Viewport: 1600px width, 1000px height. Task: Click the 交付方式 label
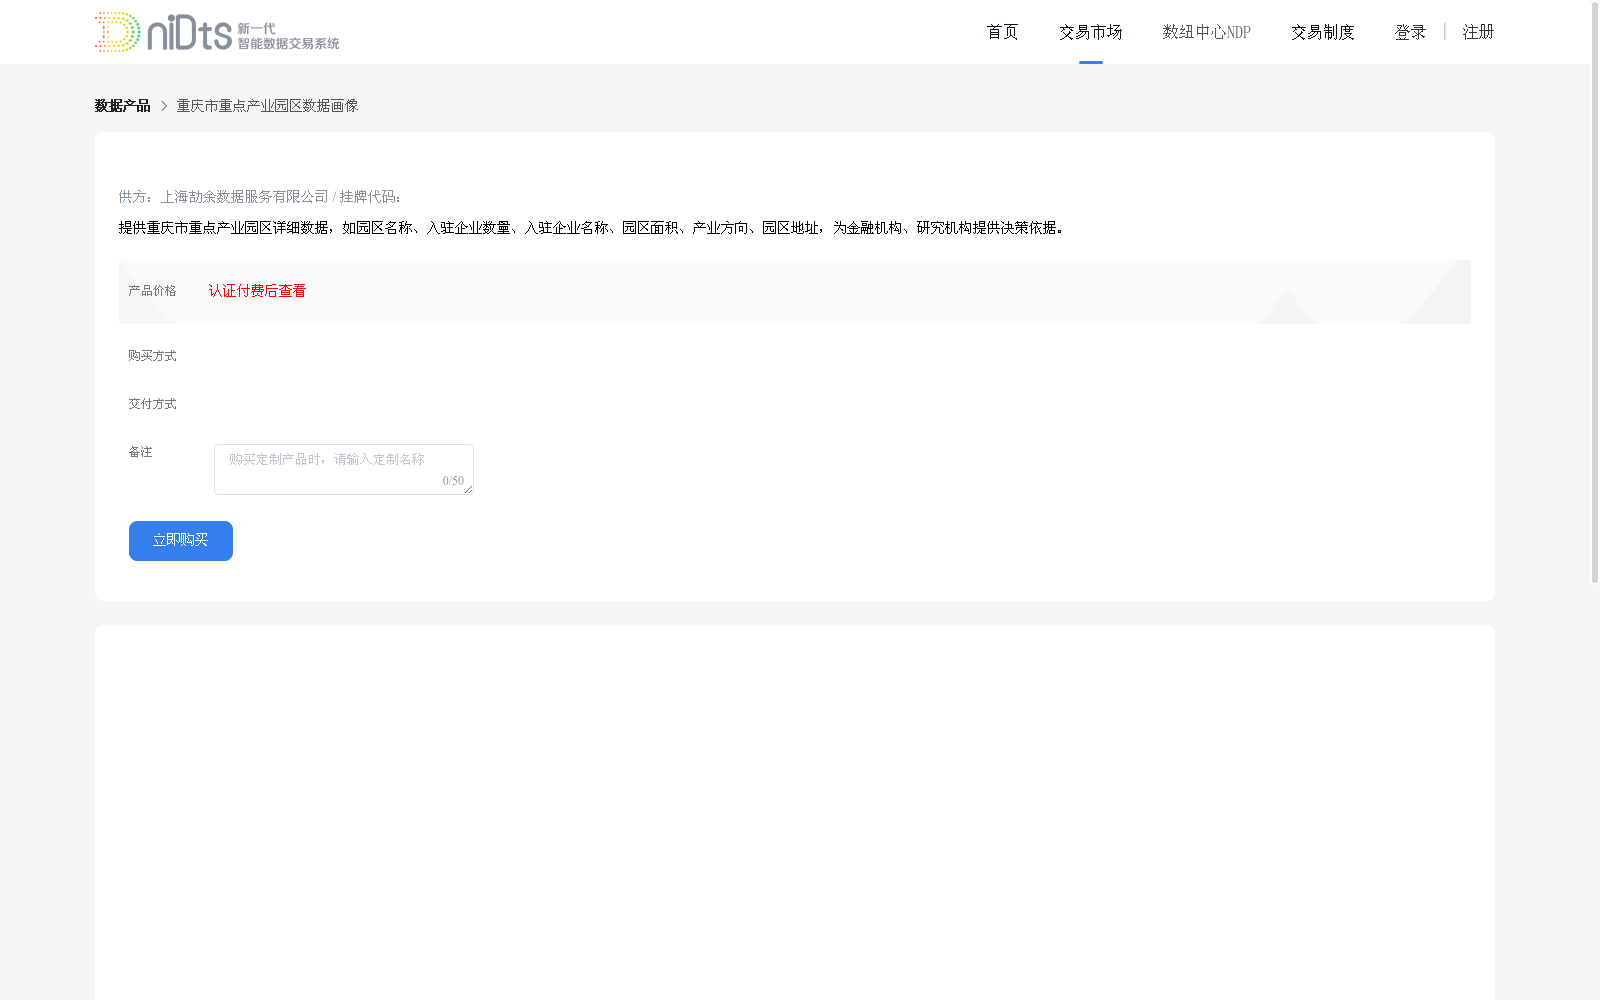pos(152,404)
